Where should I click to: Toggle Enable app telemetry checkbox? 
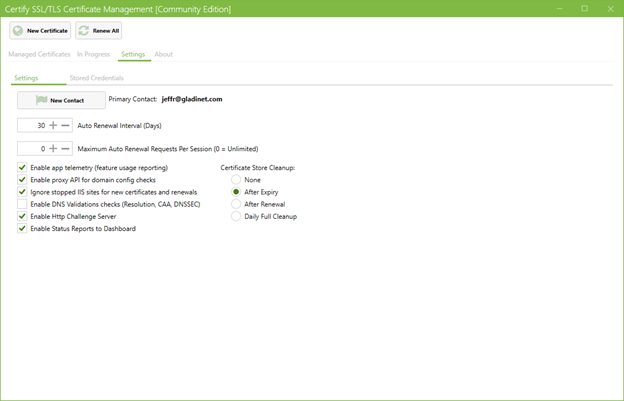22,167
